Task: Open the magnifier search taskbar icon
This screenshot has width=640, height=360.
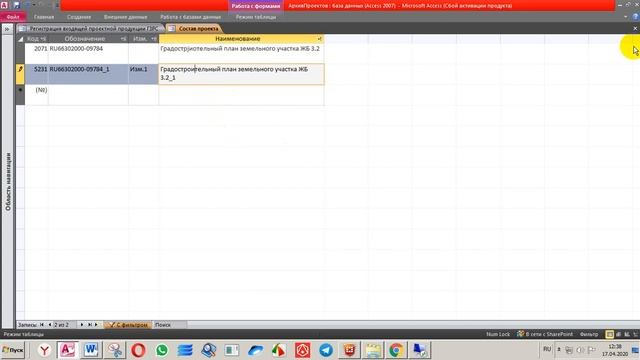Action: click(209, 350)
